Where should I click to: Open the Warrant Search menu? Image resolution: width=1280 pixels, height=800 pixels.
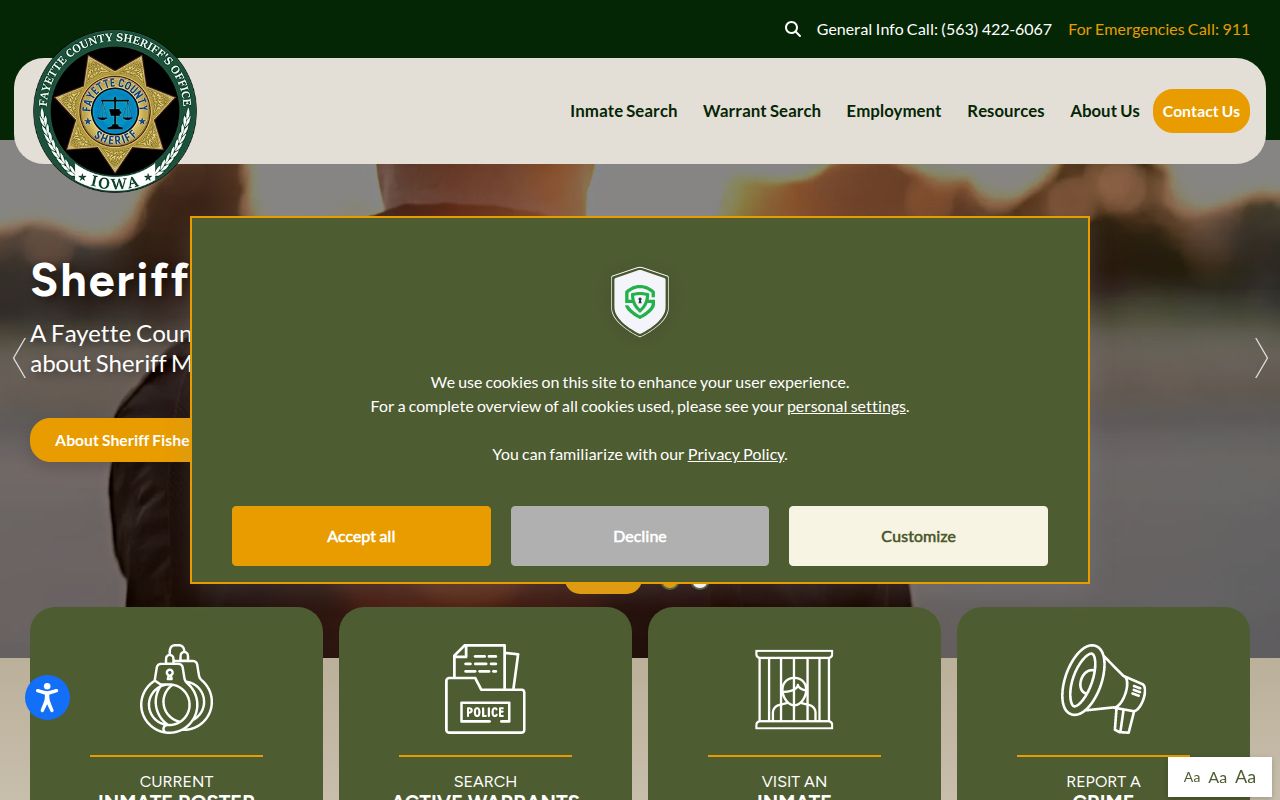(762, 111)
